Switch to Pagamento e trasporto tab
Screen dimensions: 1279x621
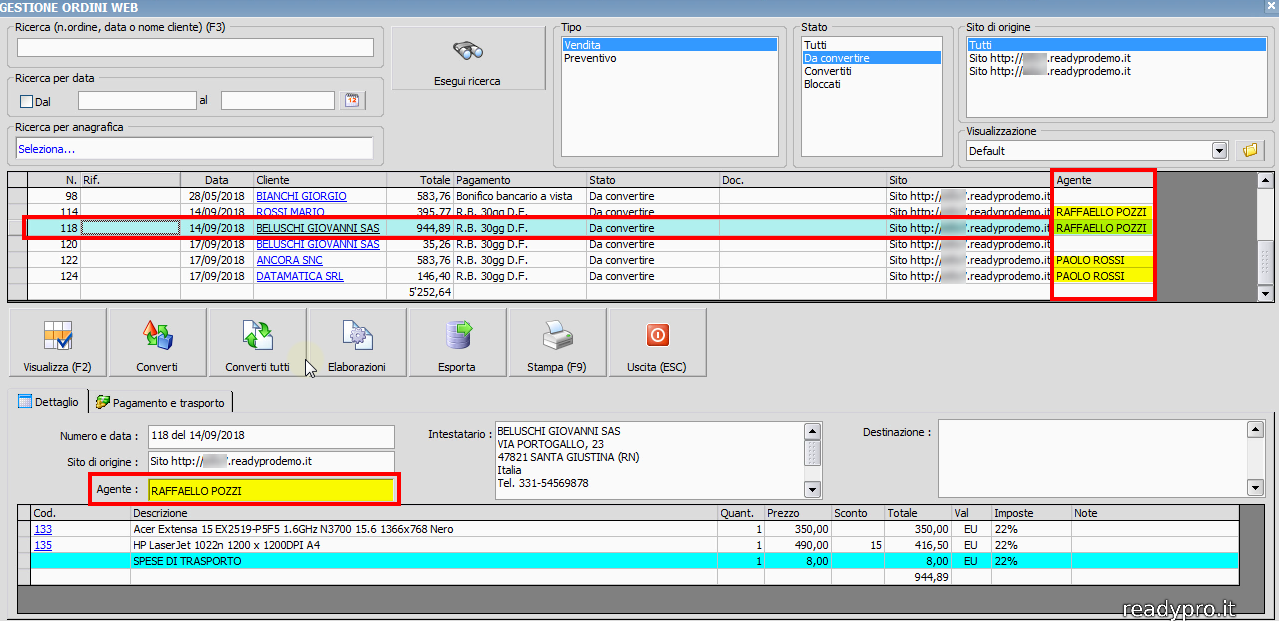(x=161, y=402)
